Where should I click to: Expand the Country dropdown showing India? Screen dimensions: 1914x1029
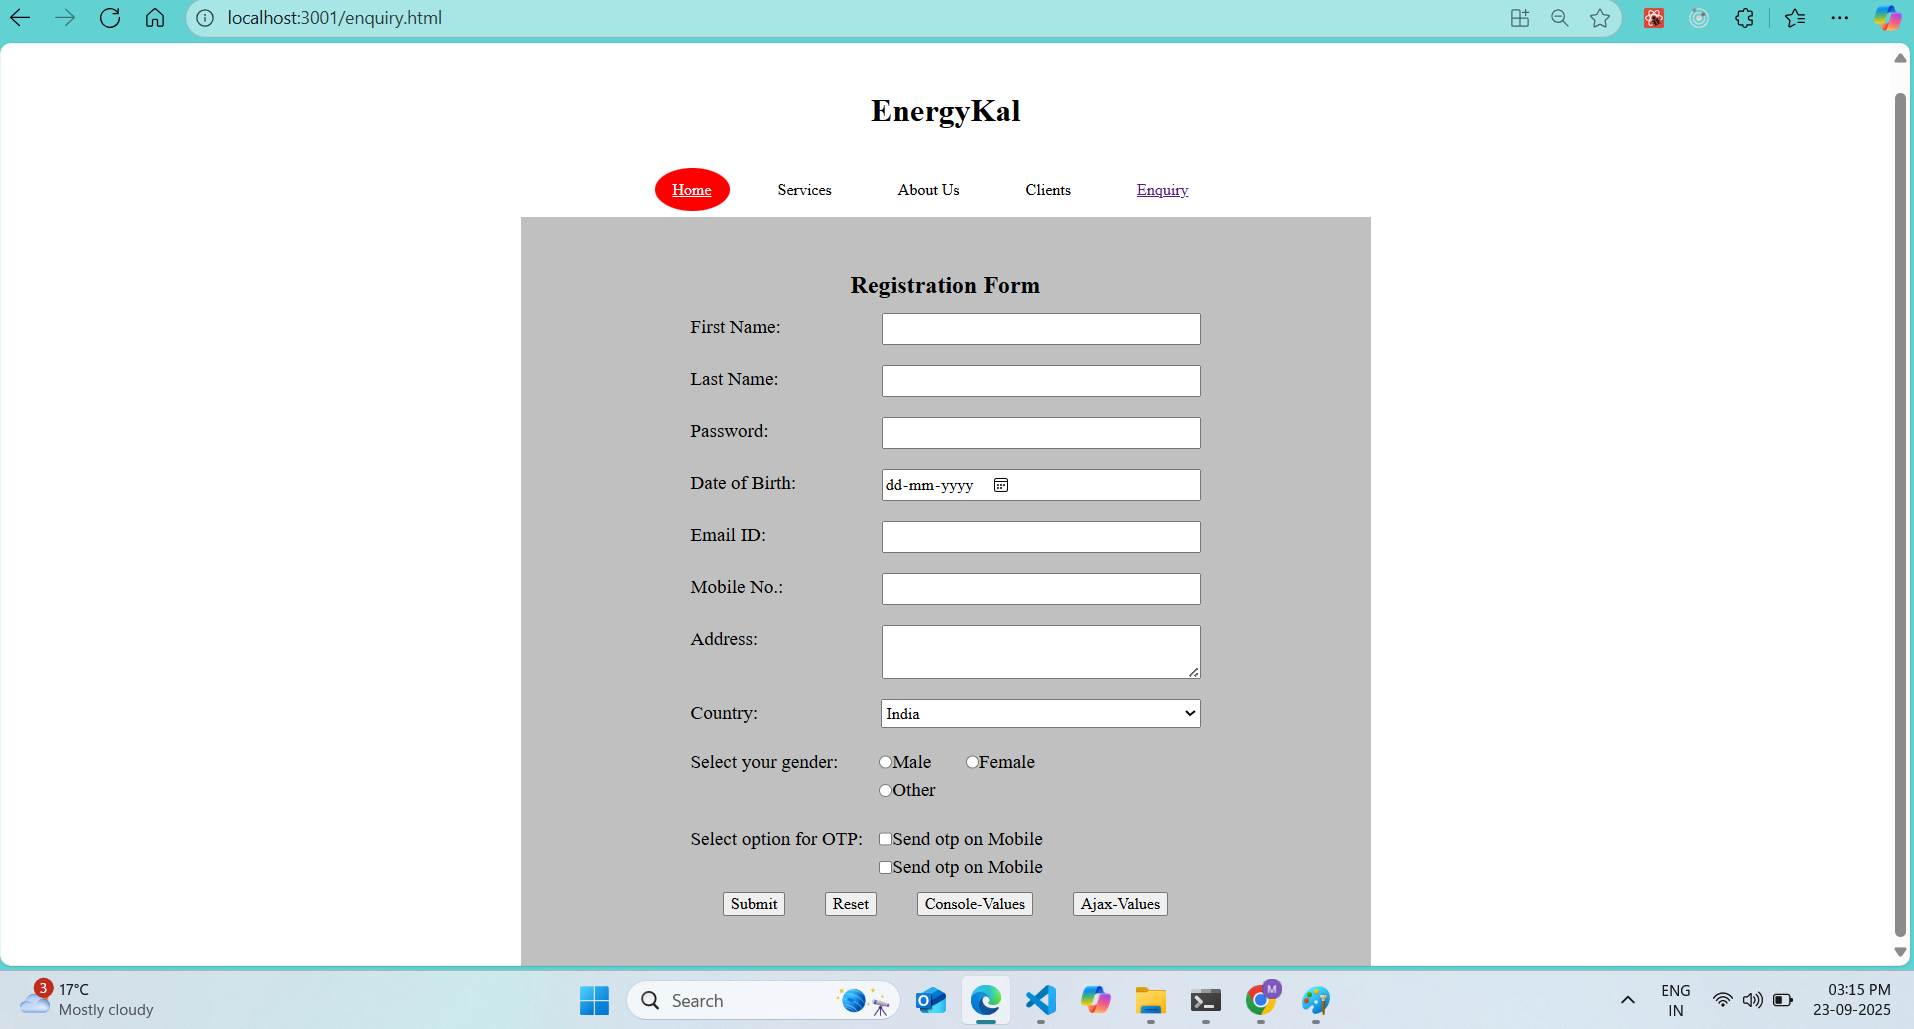click(x=1040, y=713)
